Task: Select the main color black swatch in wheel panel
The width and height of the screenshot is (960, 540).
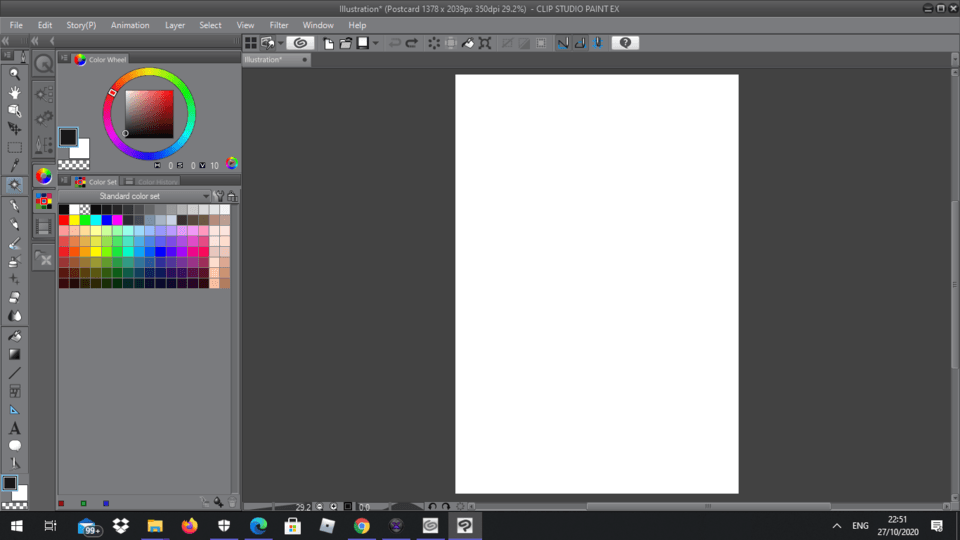Action: coord(68,137)
